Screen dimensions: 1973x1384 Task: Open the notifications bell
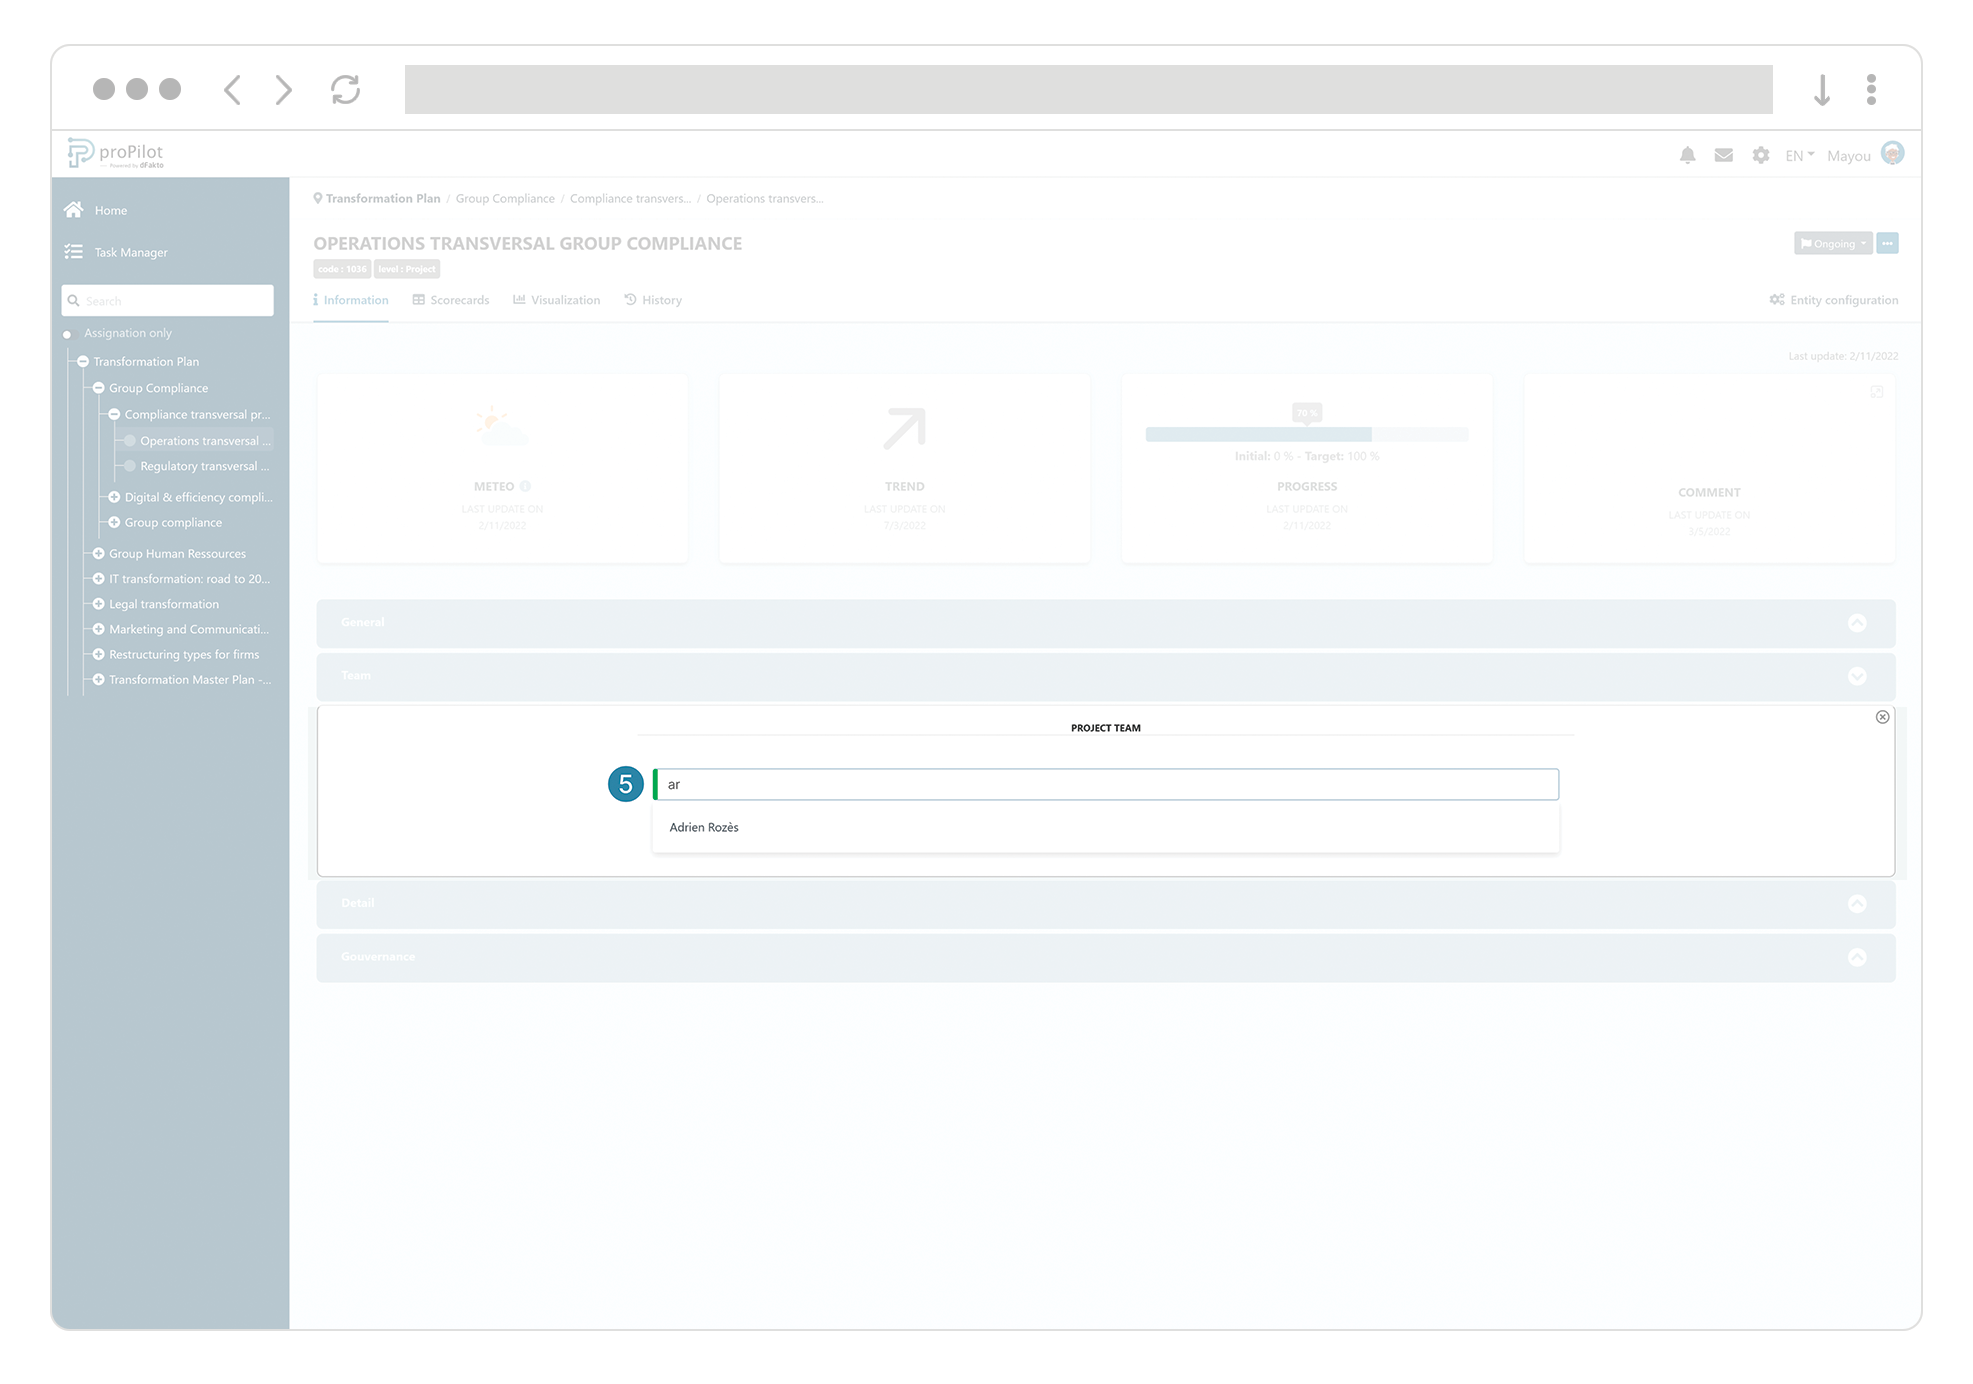[1688, 155]
